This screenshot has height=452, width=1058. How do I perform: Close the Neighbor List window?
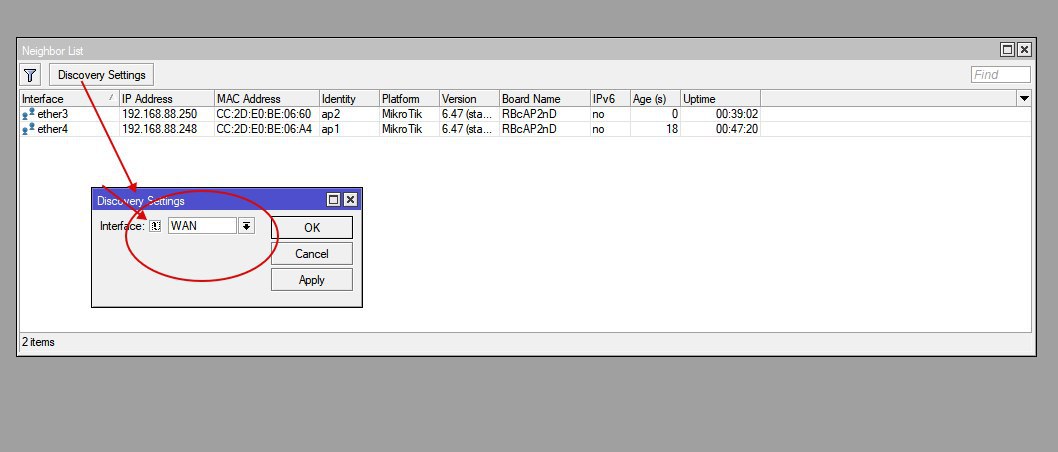click(x=1024, y=50)
